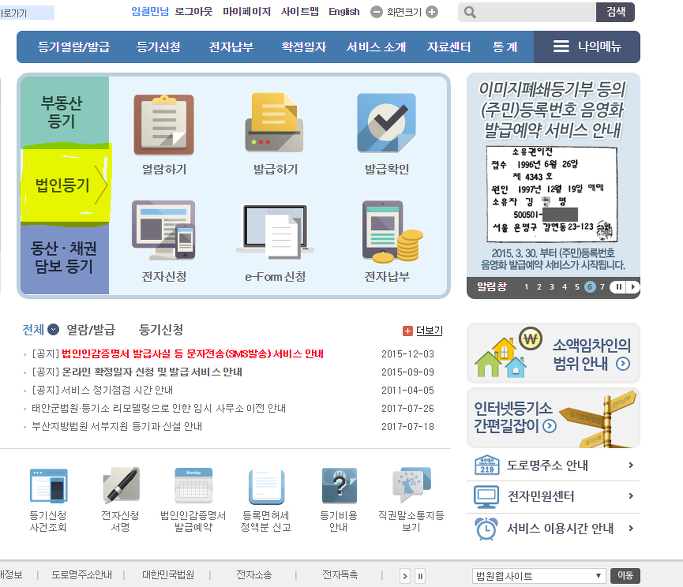Pause the footer links ticker
Screen dimensions: 683x587
pos(420,576)
